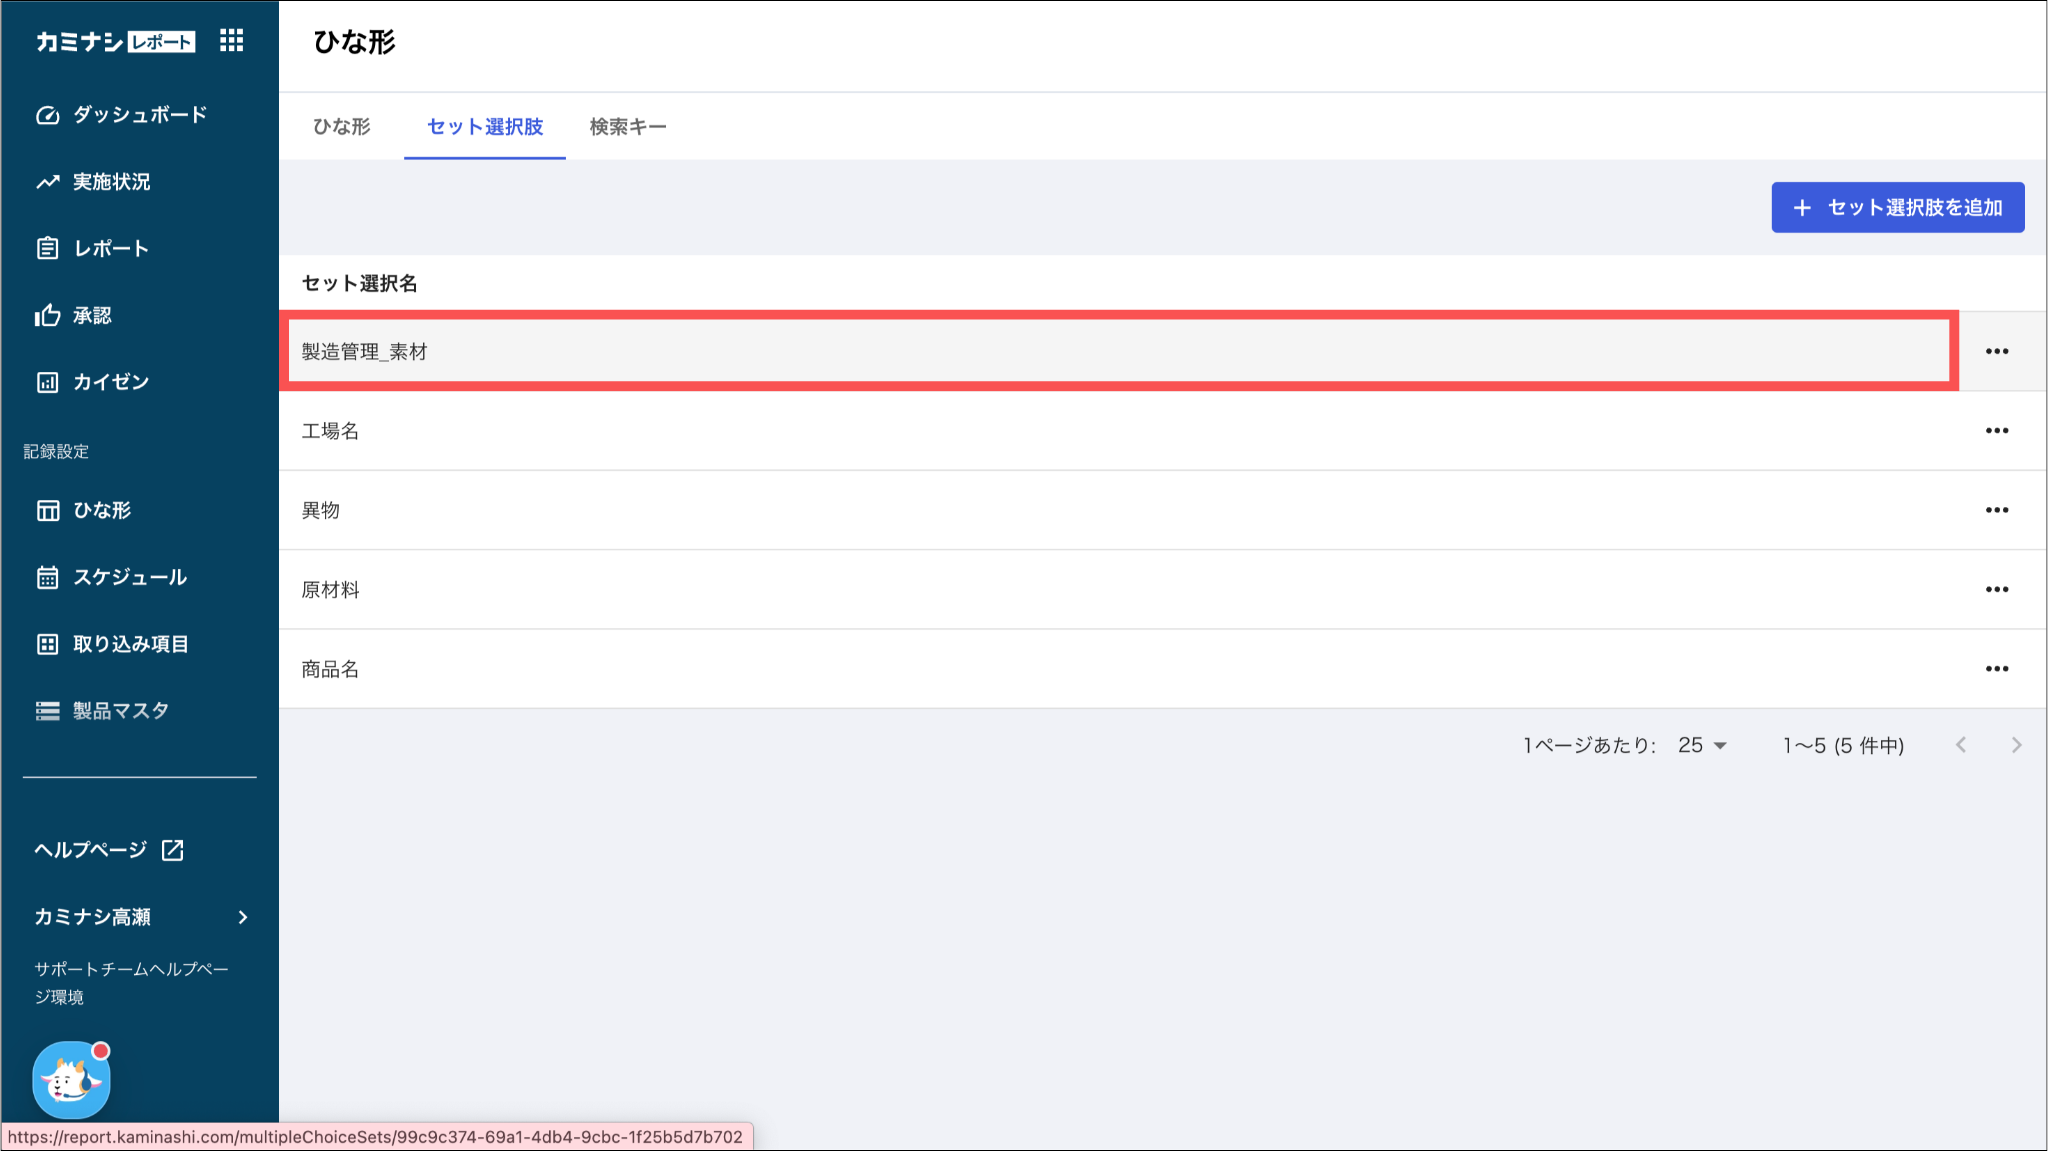The width and height of the screenshot is (2048, 1151).
Task: Open more options for 工場名 row
Action: click(1997, 430)
